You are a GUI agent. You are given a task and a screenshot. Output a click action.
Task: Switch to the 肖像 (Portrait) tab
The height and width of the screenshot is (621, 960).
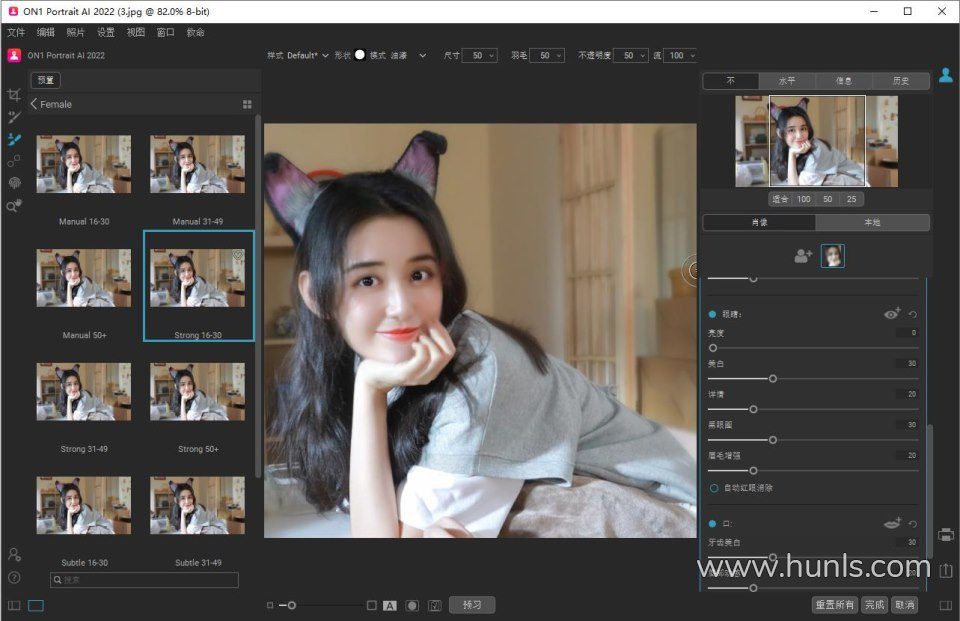click(x=759, y=222)
